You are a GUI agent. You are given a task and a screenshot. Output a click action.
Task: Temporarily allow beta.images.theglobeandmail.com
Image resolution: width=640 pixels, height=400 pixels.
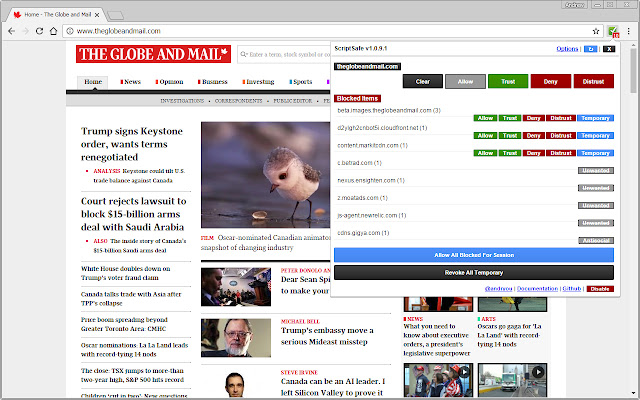pyautogui.click(x=596, y=118)
